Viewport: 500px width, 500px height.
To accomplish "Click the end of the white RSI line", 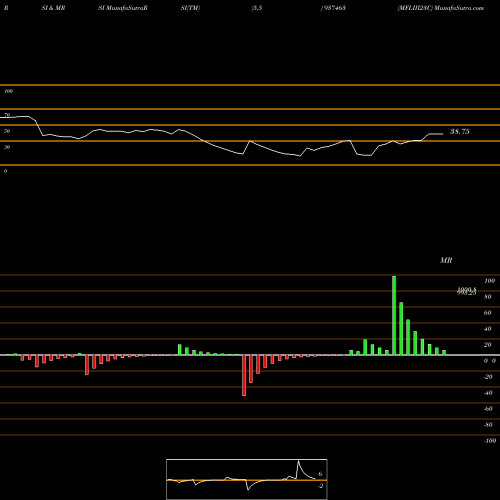I will pos(443,134).
